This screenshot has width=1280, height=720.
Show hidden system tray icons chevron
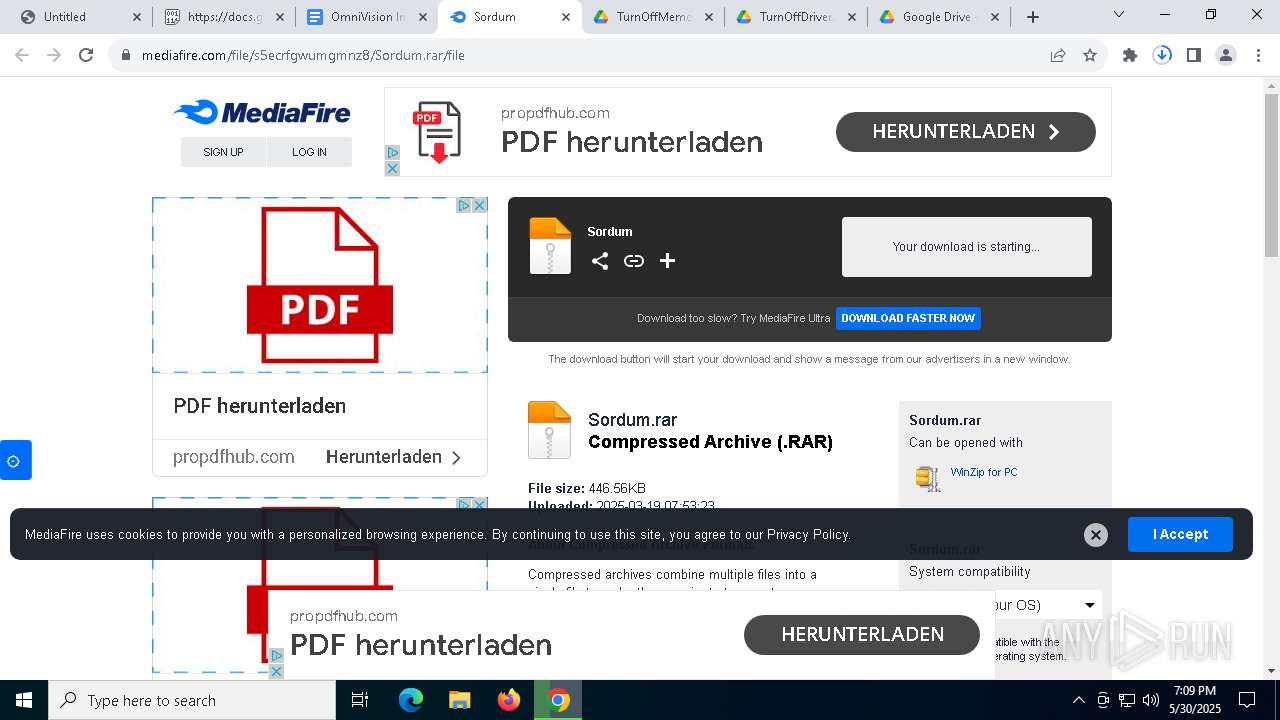point(1078,700)
